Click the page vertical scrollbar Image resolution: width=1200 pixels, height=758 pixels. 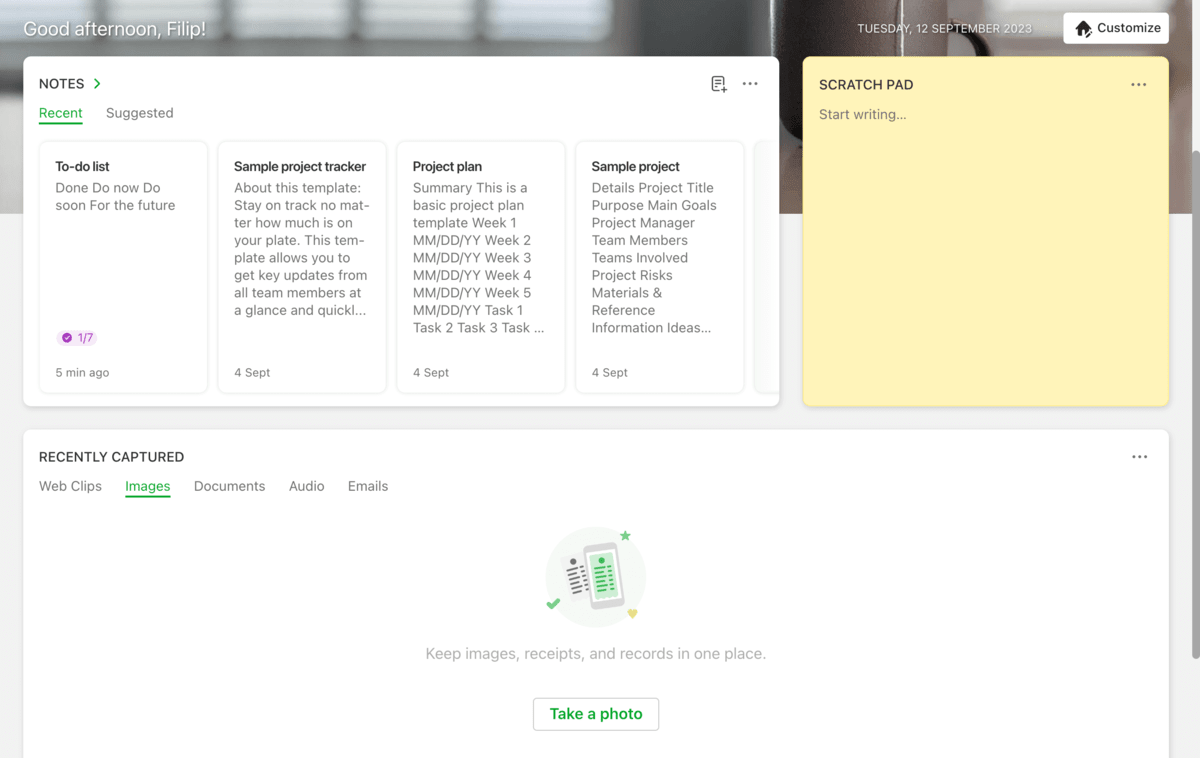1195,400
